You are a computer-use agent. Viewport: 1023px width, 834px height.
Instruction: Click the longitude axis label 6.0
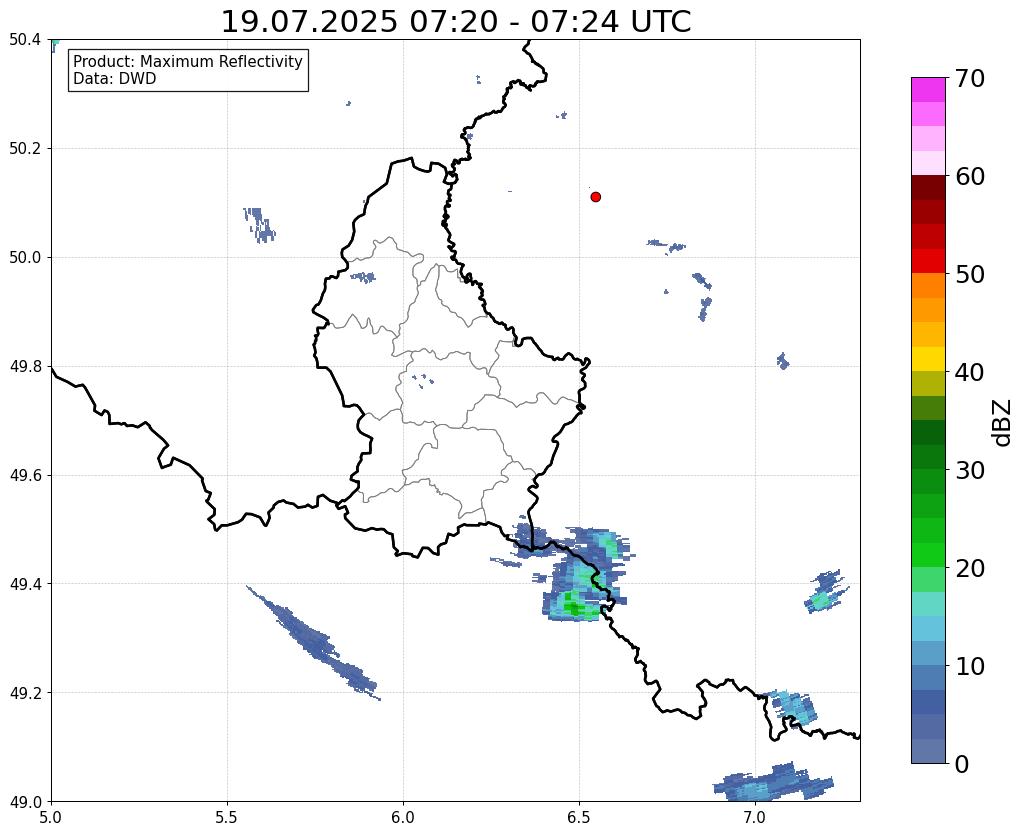403,817
